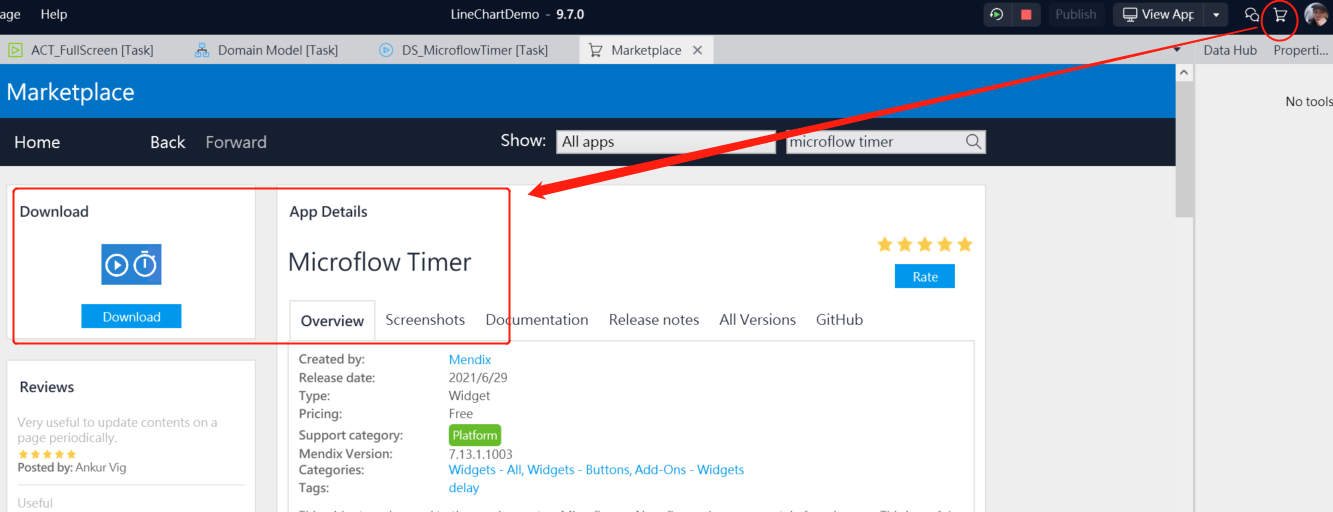Viewport: 1333px width, 512px height.
Task: Click the five-star rating beside Microflow Timer
Action: tap(925, 244)
